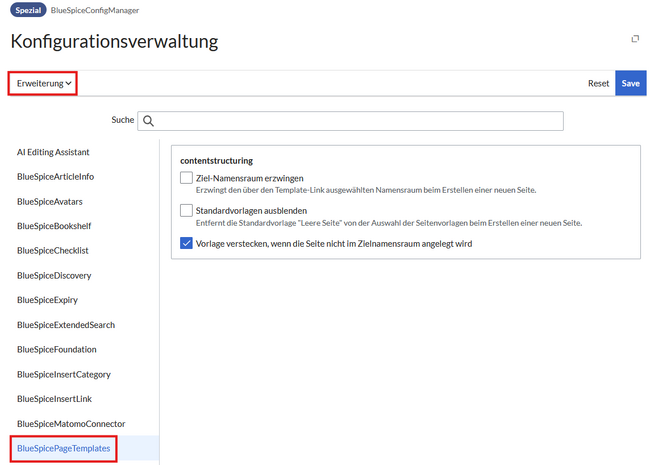Open BlueSpiceArticleInfo settings
650x465 pixels.
click(69, 177)
